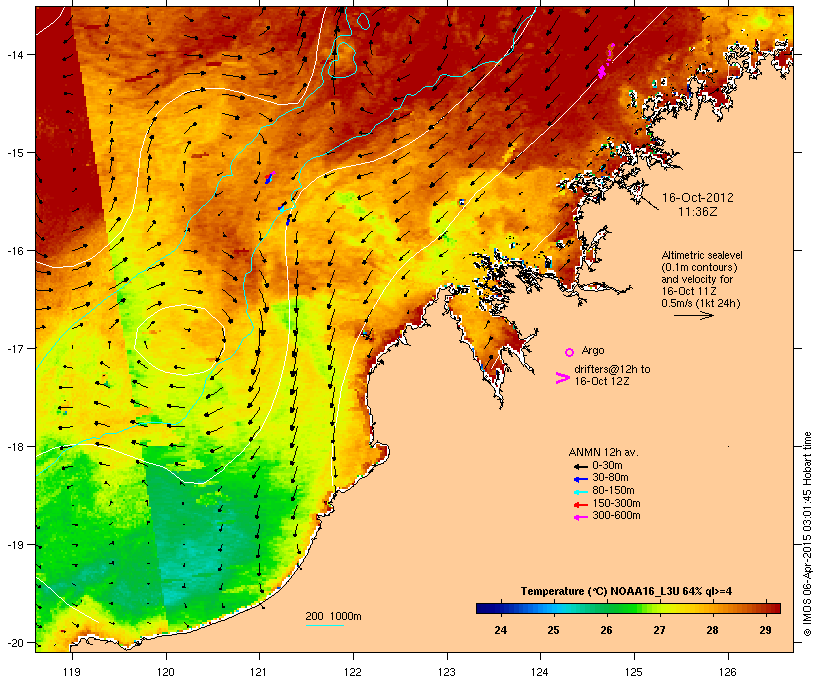Click colorbar tick value 28

click(712, 630)
